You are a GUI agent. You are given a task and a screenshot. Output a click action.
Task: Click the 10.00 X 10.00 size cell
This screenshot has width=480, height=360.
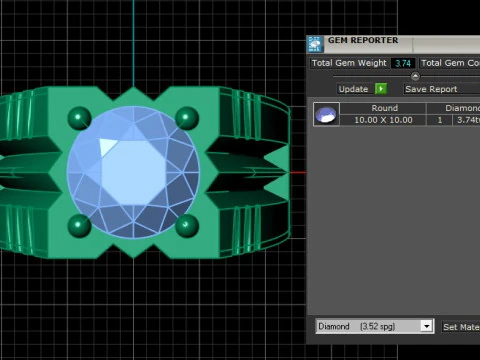[x=383, y=120]
